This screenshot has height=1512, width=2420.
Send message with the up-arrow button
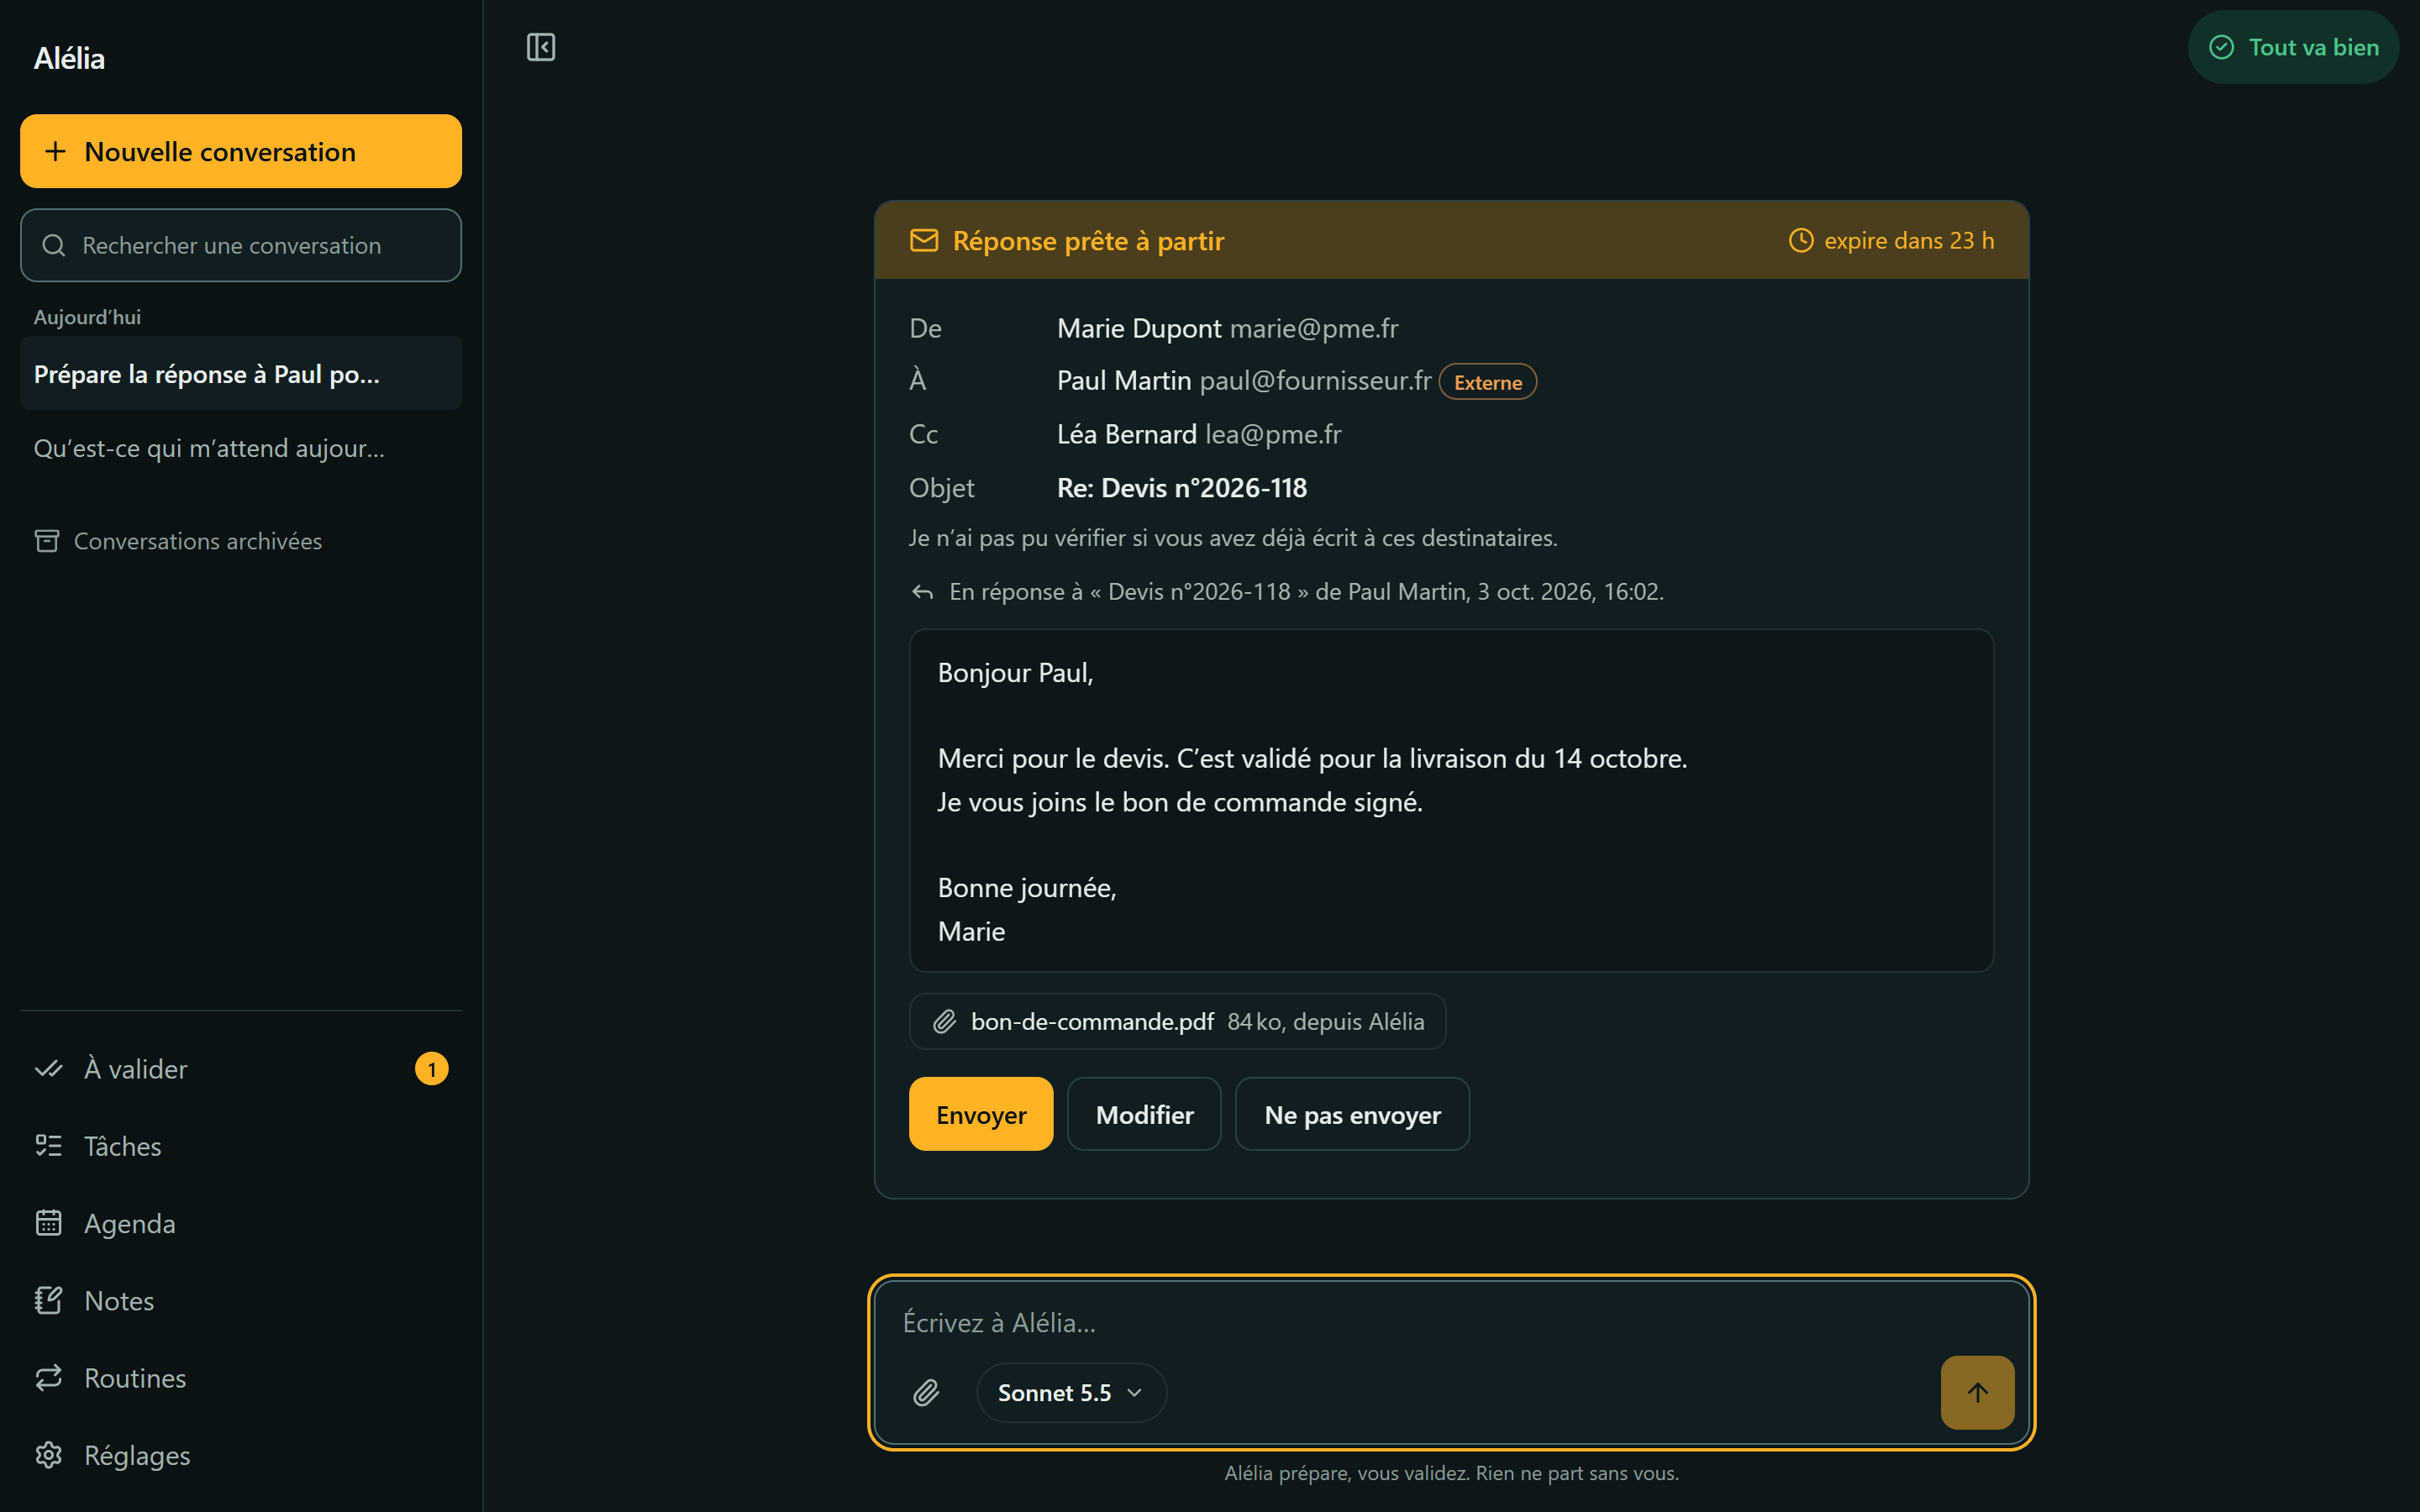1977,1392
